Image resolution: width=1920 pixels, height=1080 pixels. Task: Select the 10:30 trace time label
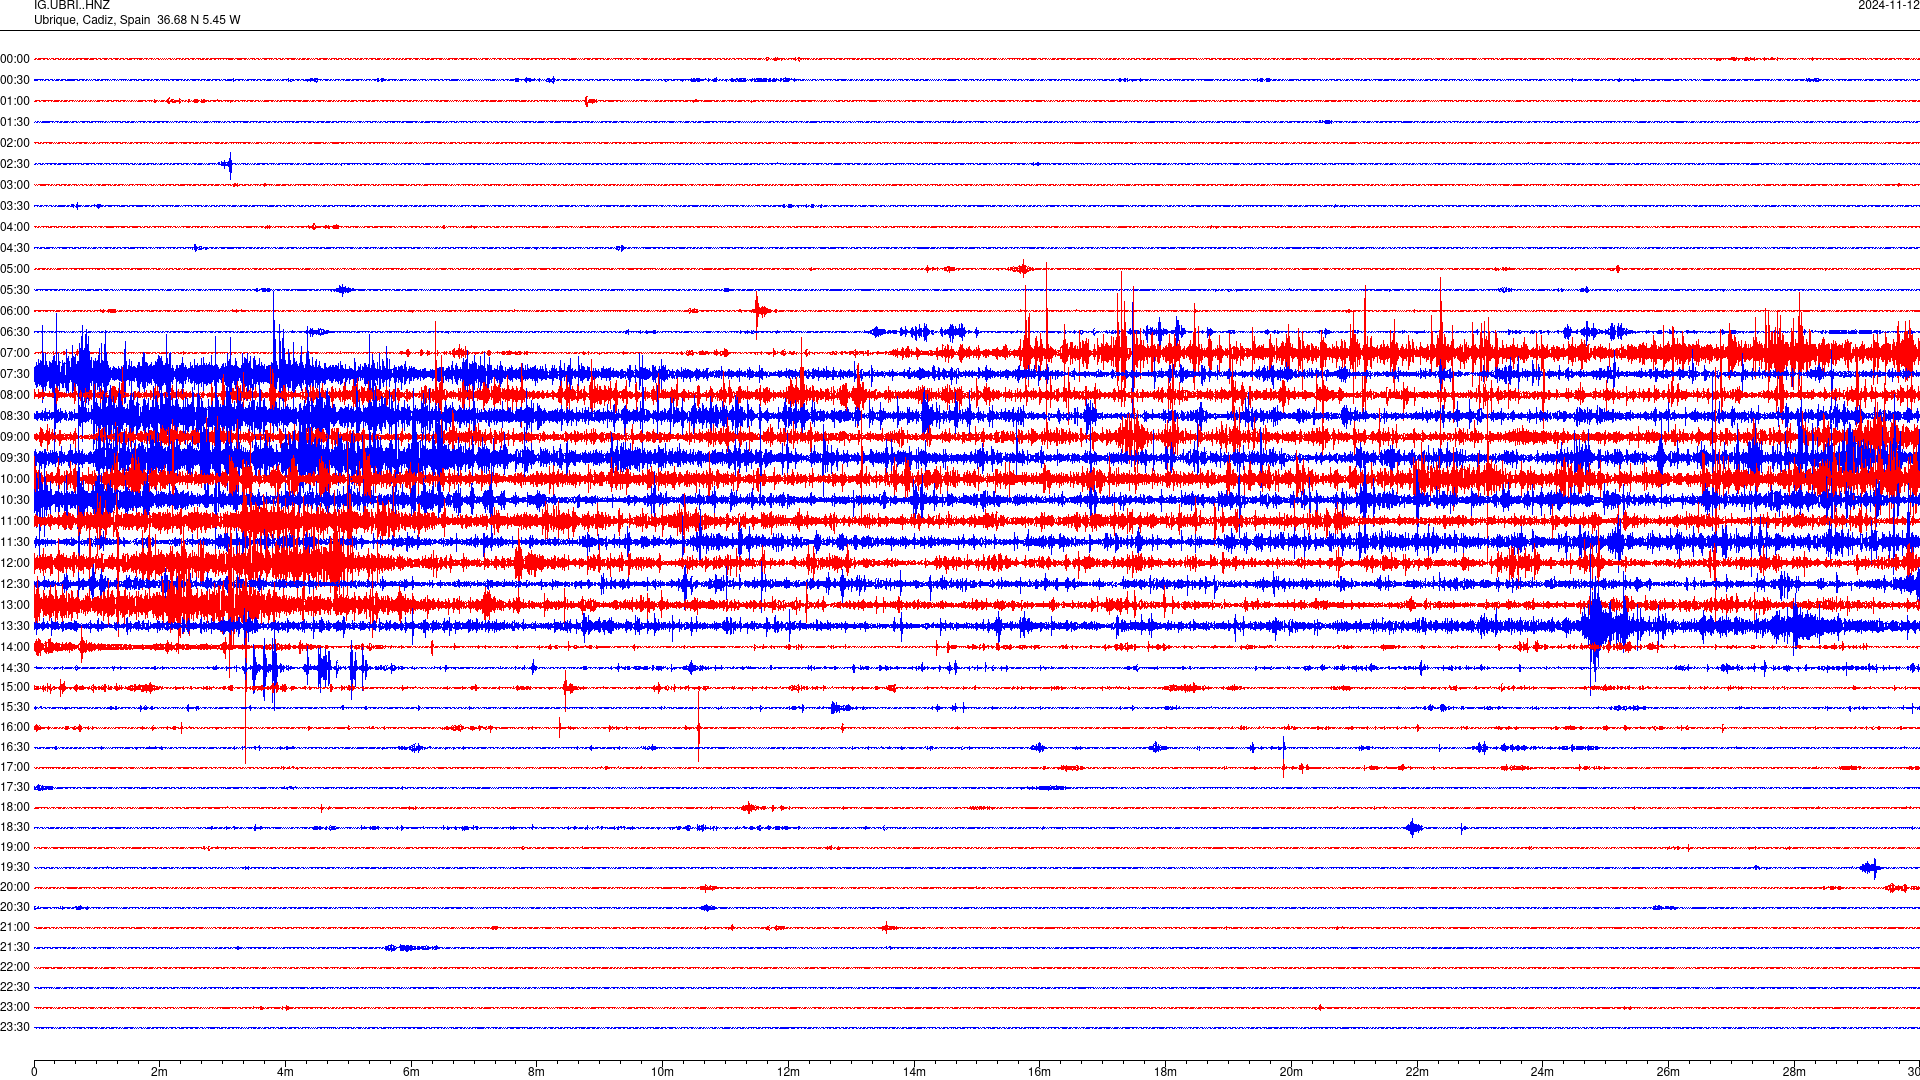click(15, 500)
